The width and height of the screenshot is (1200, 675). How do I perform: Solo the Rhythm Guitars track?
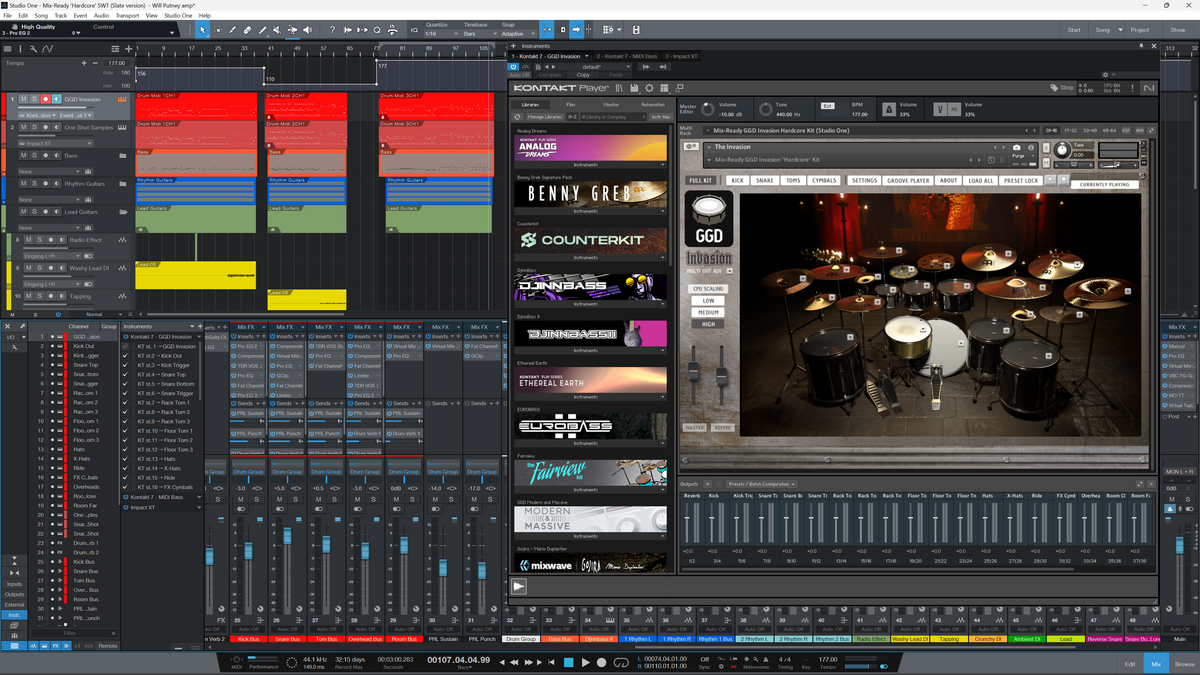point(35,183)
